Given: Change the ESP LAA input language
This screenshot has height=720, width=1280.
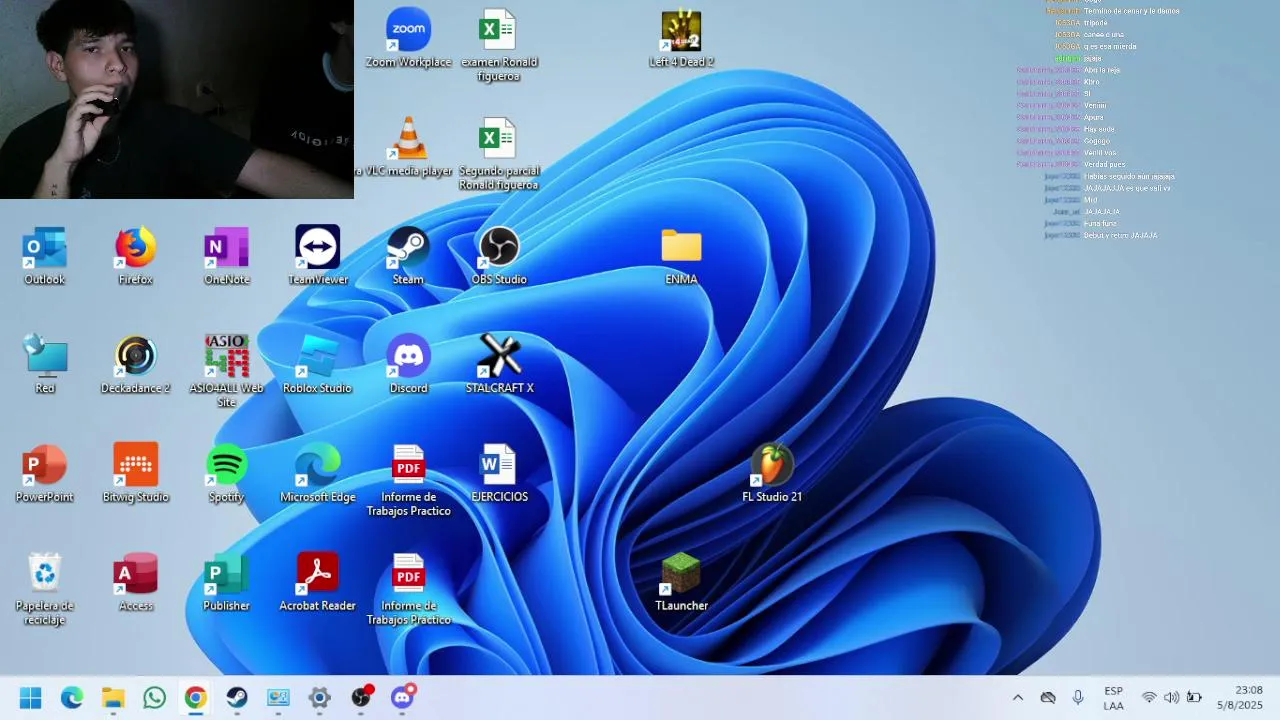Looking at the screenshot, I should 1113,698.
